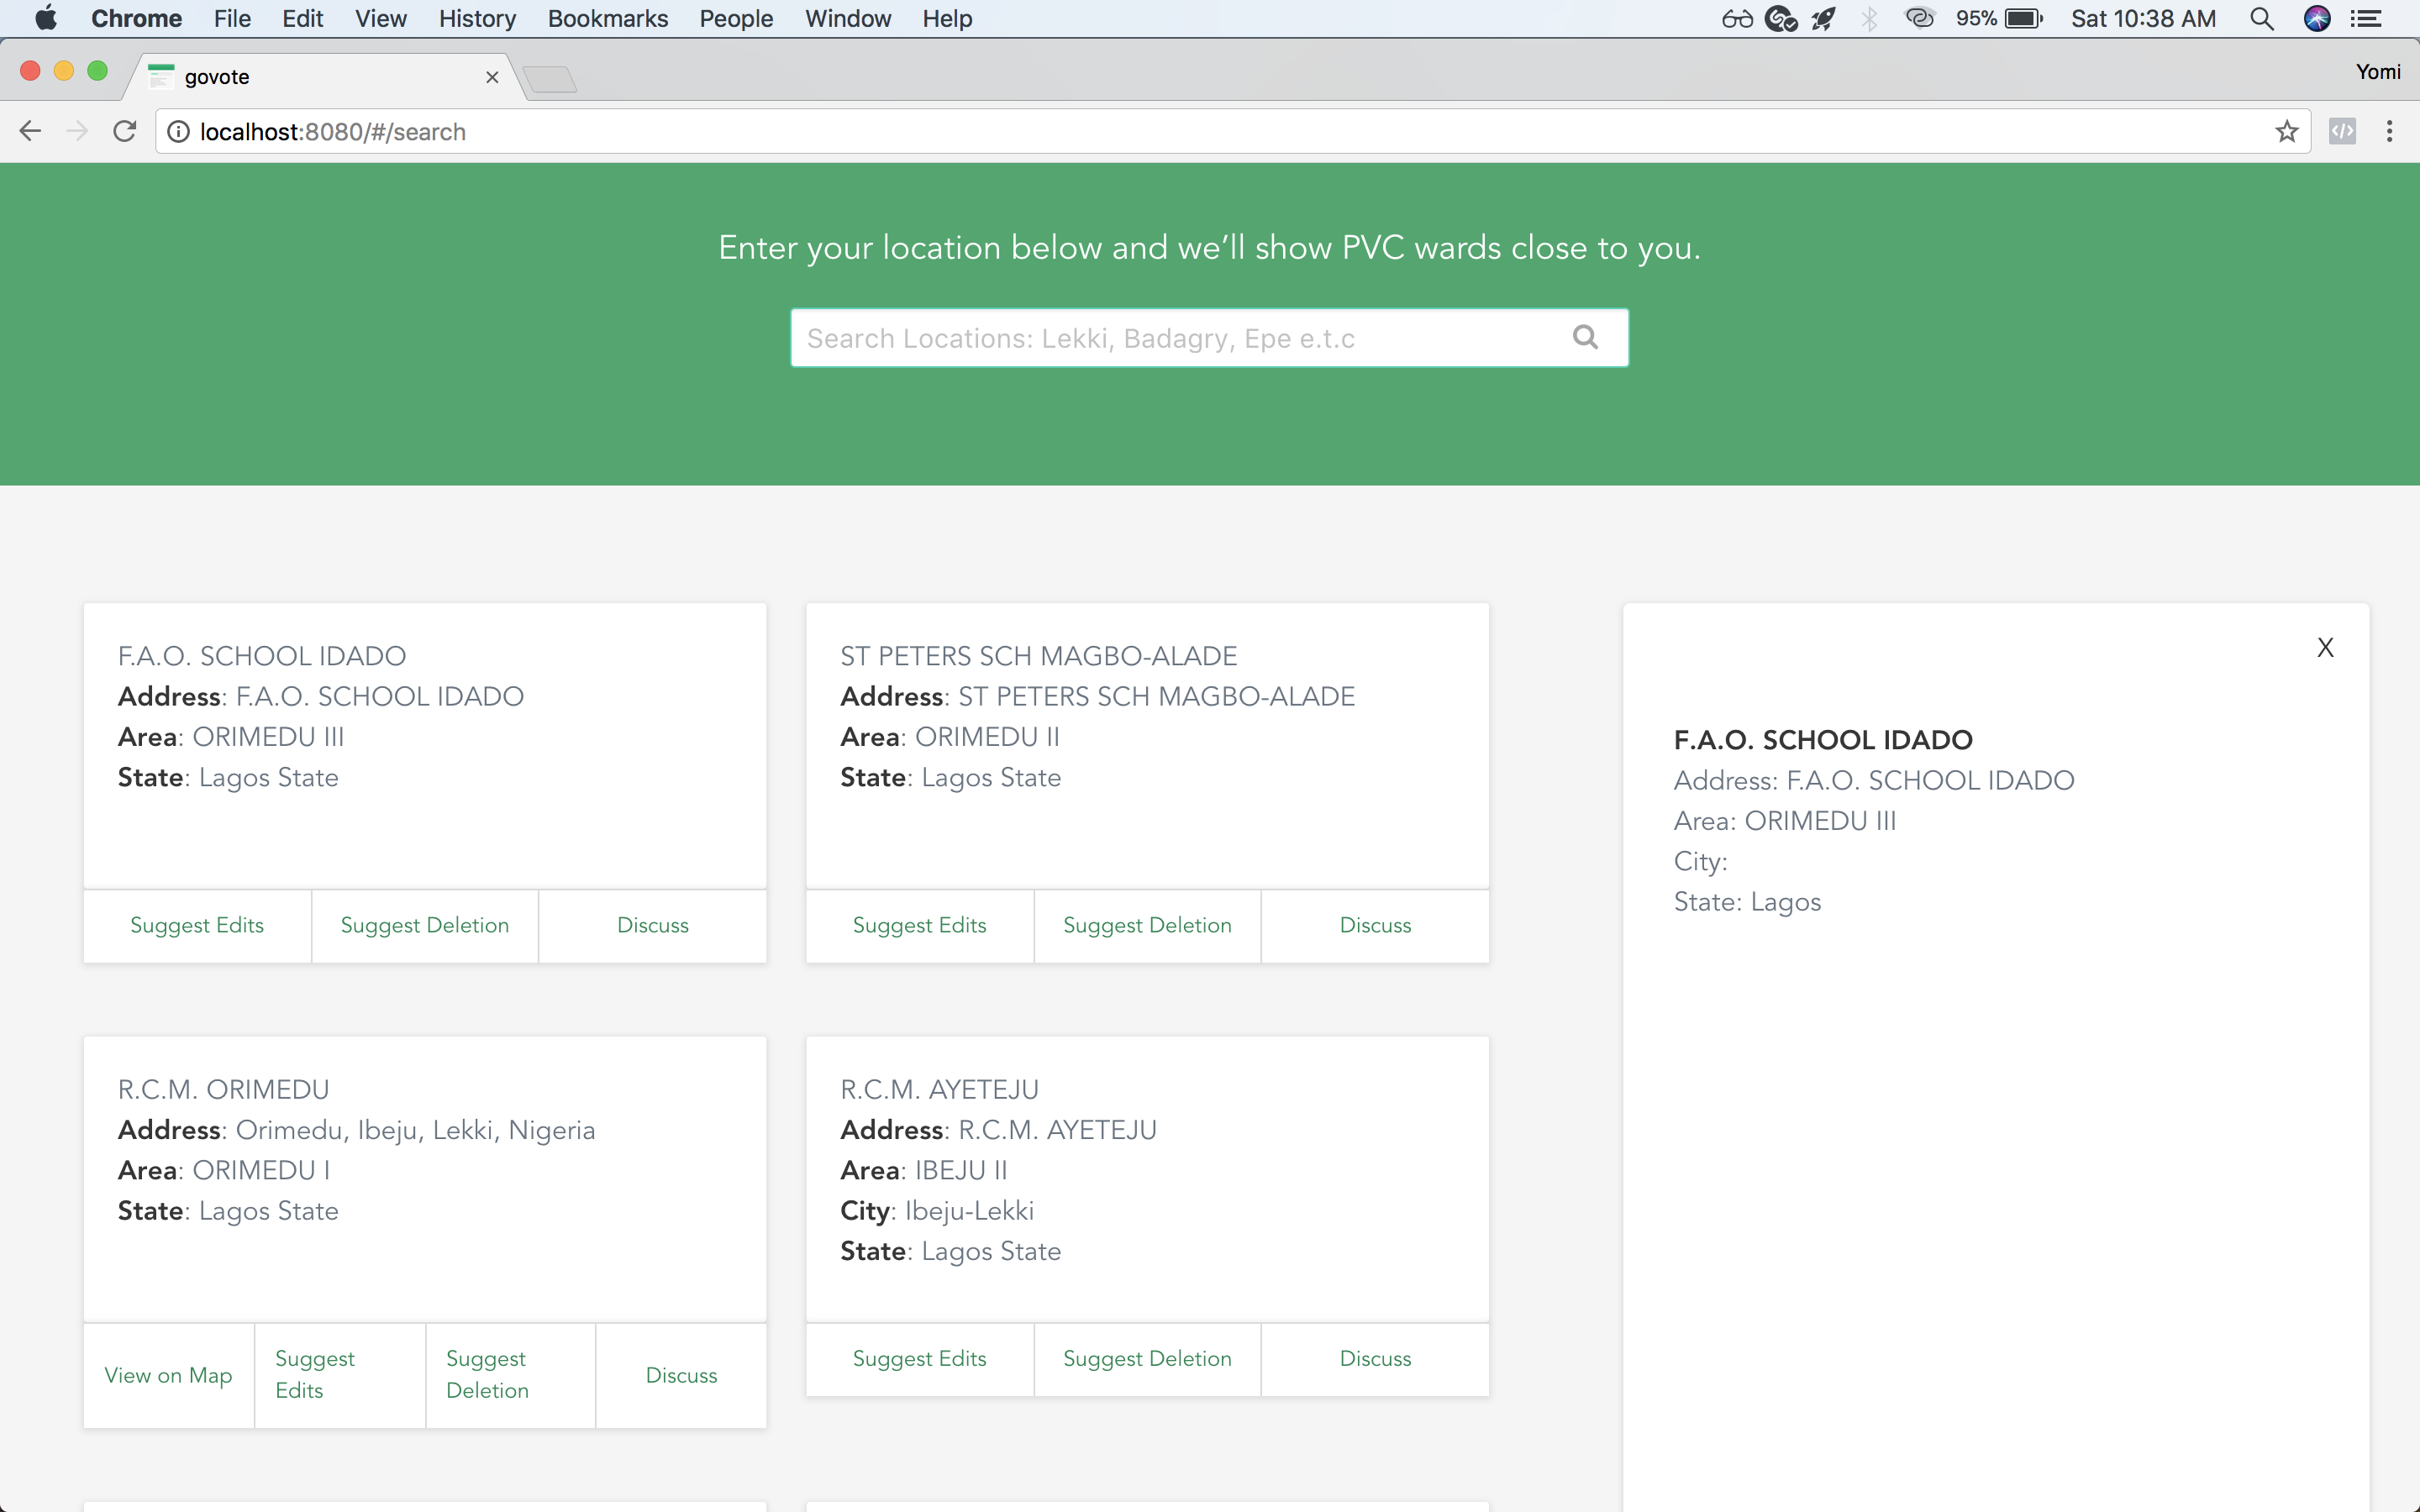The height and width of the screenshot is (1512, 2420).
Task: Bookmark this page with the star icon
Action: tap(2287, 131)
